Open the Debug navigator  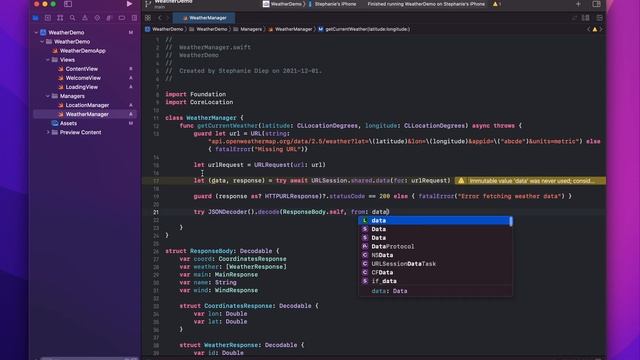[x=109, y=18]
